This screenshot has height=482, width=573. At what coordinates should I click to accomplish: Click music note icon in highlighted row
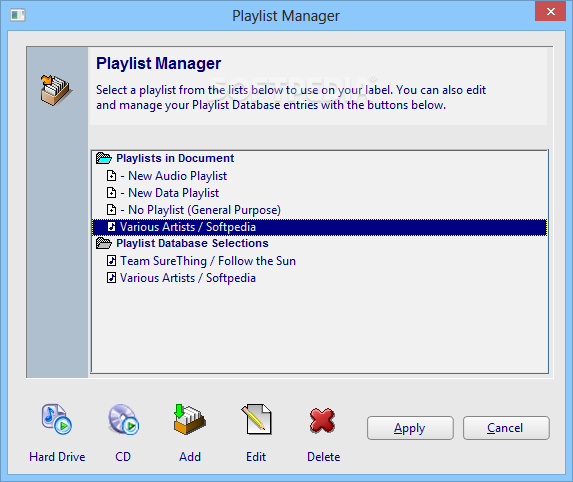click(x=111, y=227)
